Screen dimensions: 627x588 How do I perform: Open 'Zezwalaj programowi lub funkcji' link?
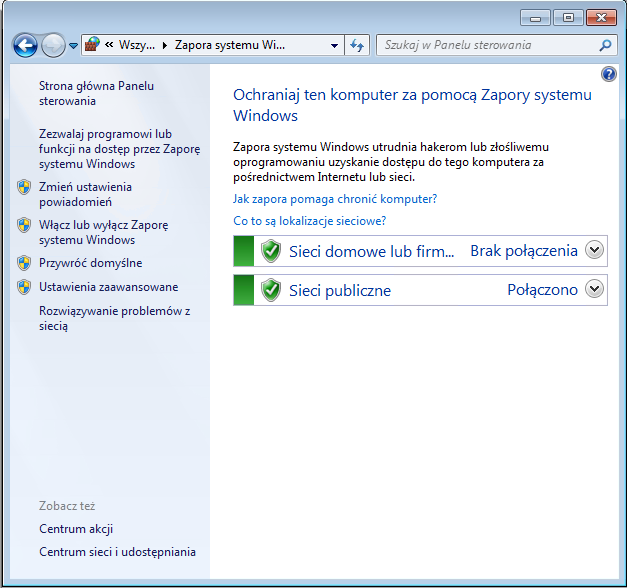click(120, 149)
